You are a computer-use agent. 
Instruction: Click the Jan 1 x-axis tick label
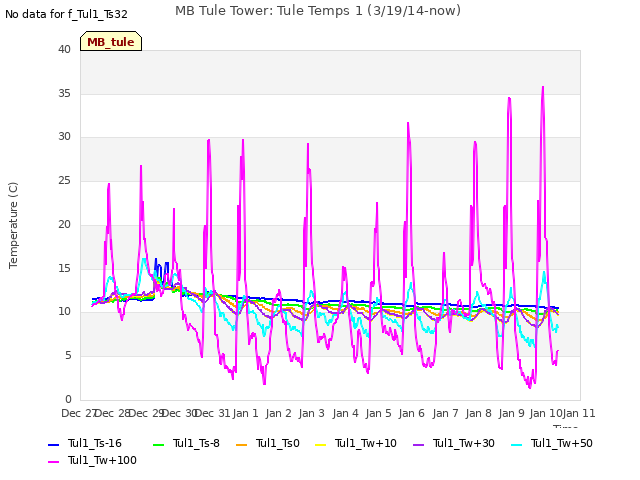coord(246,413)
